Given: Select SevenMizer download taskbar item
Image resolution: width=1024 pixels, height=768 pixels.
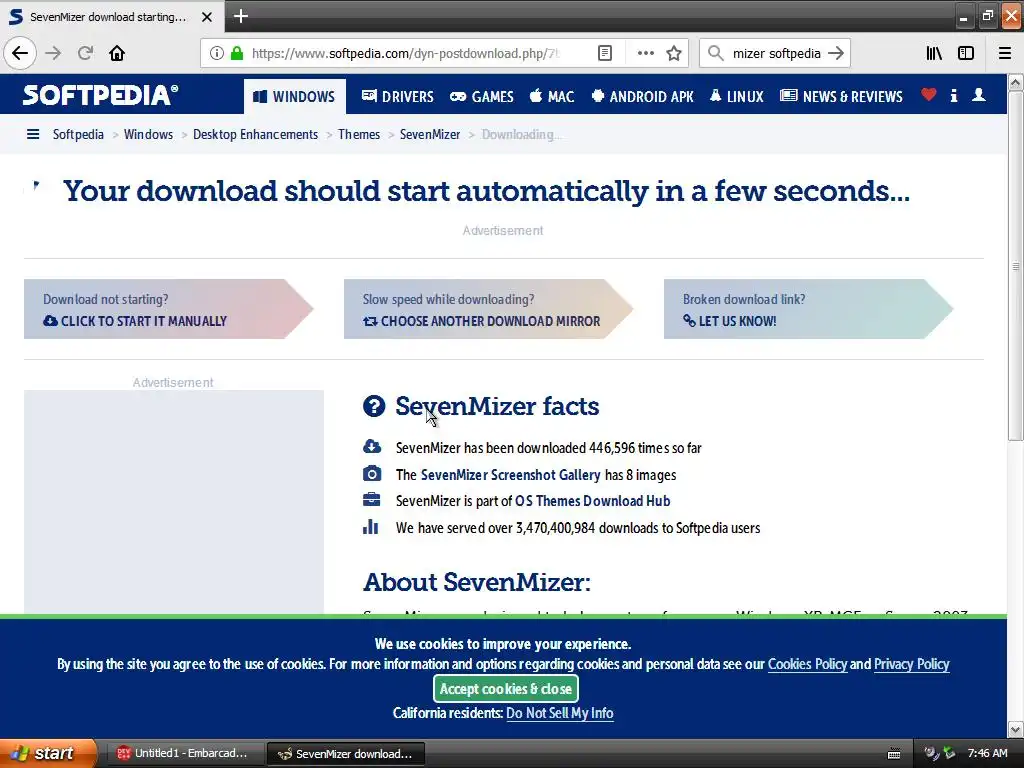Looking at the screenshot, I should pos(346,754).
